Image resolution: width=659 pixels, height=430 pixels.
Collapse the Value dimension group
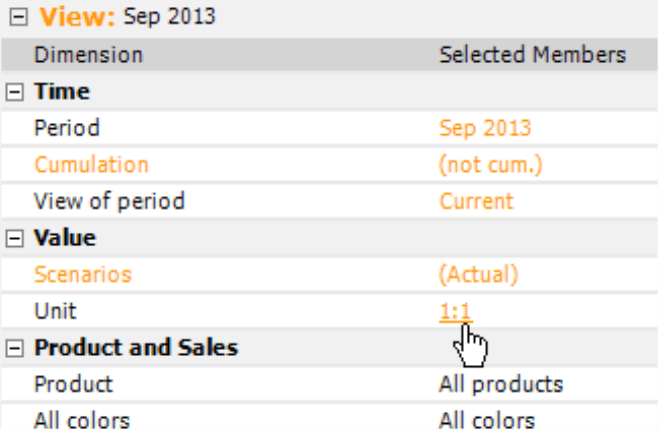click(x=15, y=238)
